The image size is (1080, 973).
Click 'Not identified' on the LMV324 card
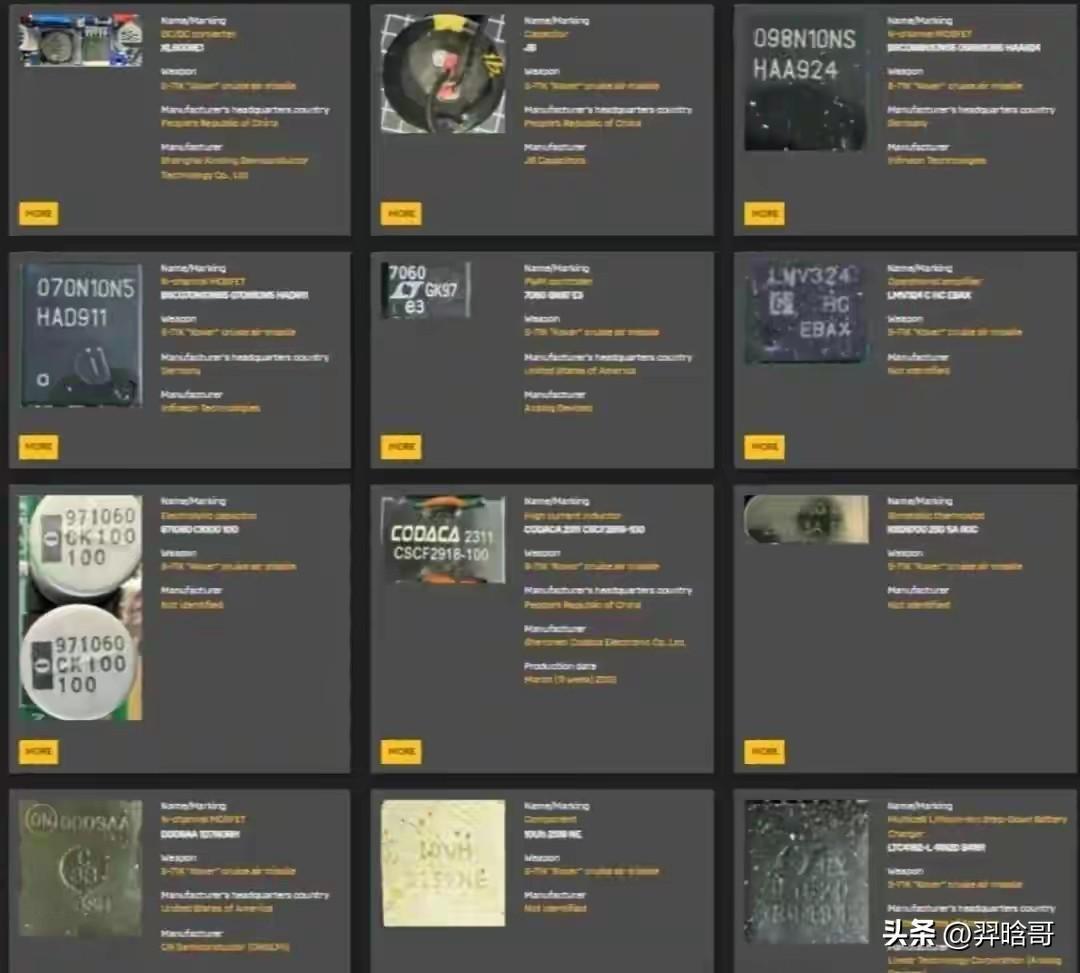click(918, 370)
